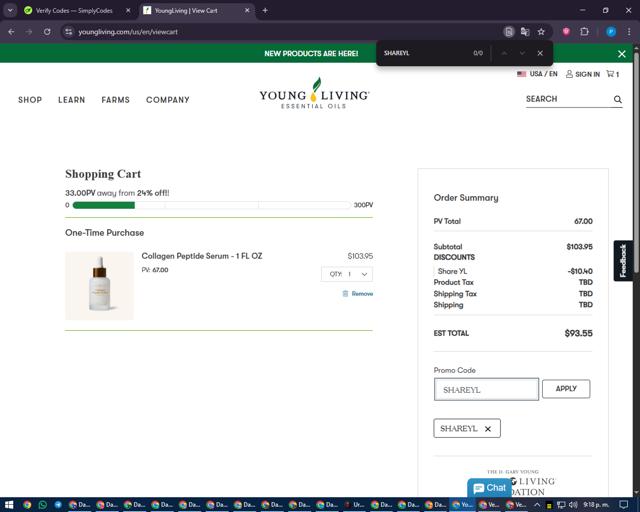Open the browser extensions puzzle icon
640x512 pixels.
click(584, 31)
